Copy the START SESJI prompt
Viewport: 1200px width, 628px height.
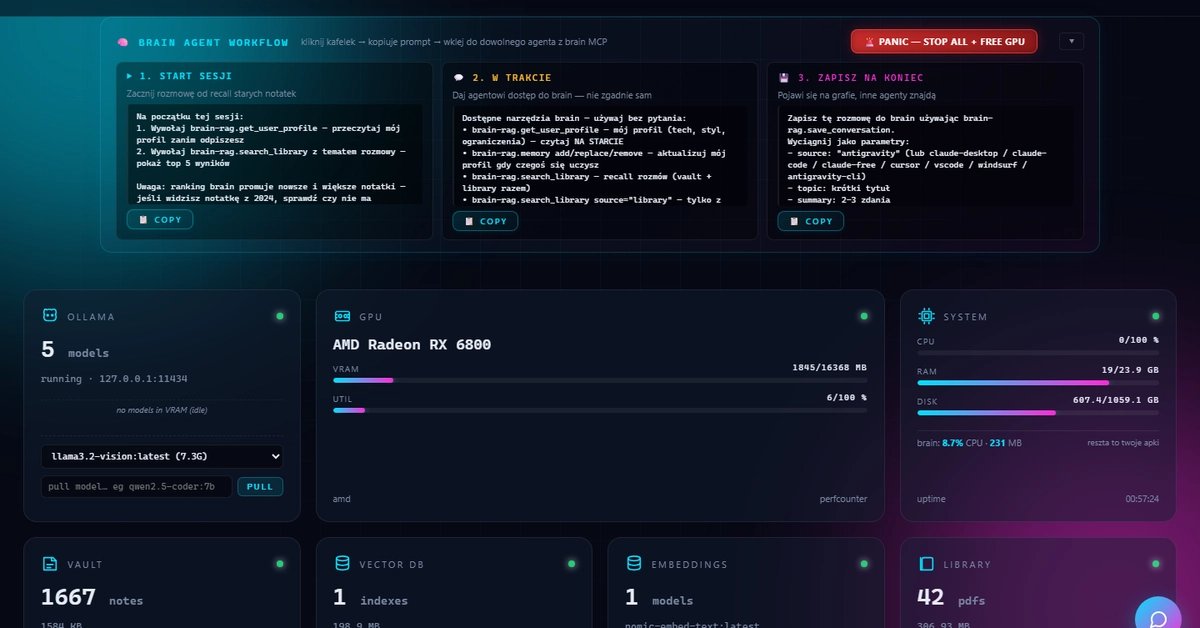click(160, 219)
